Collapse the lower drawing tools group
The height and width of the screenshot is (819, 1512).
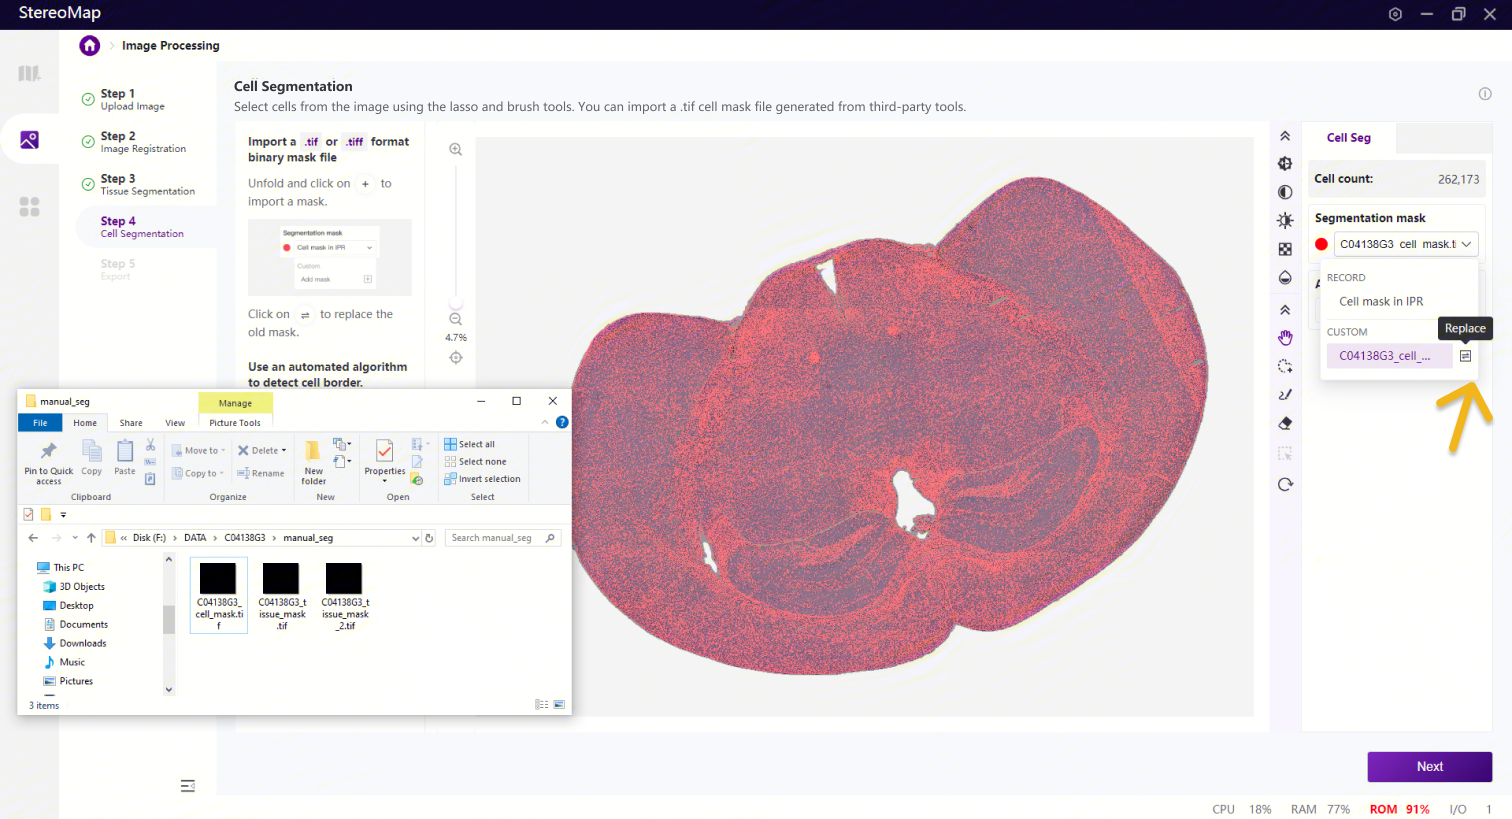(1285, 310)
